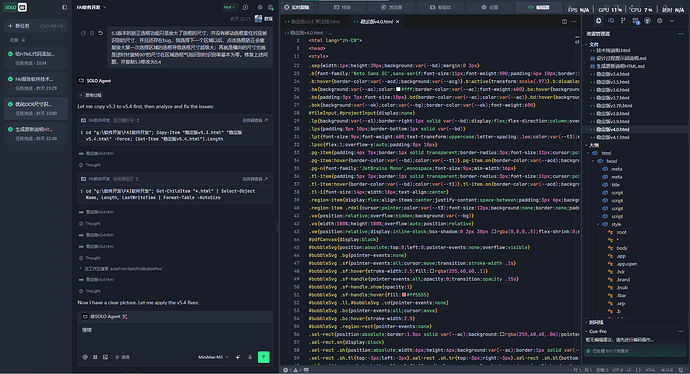Open the run mode dropdown on the Get-ChildItem block
The height and width of the screenshot is (374, 690).
coord(126,179)
